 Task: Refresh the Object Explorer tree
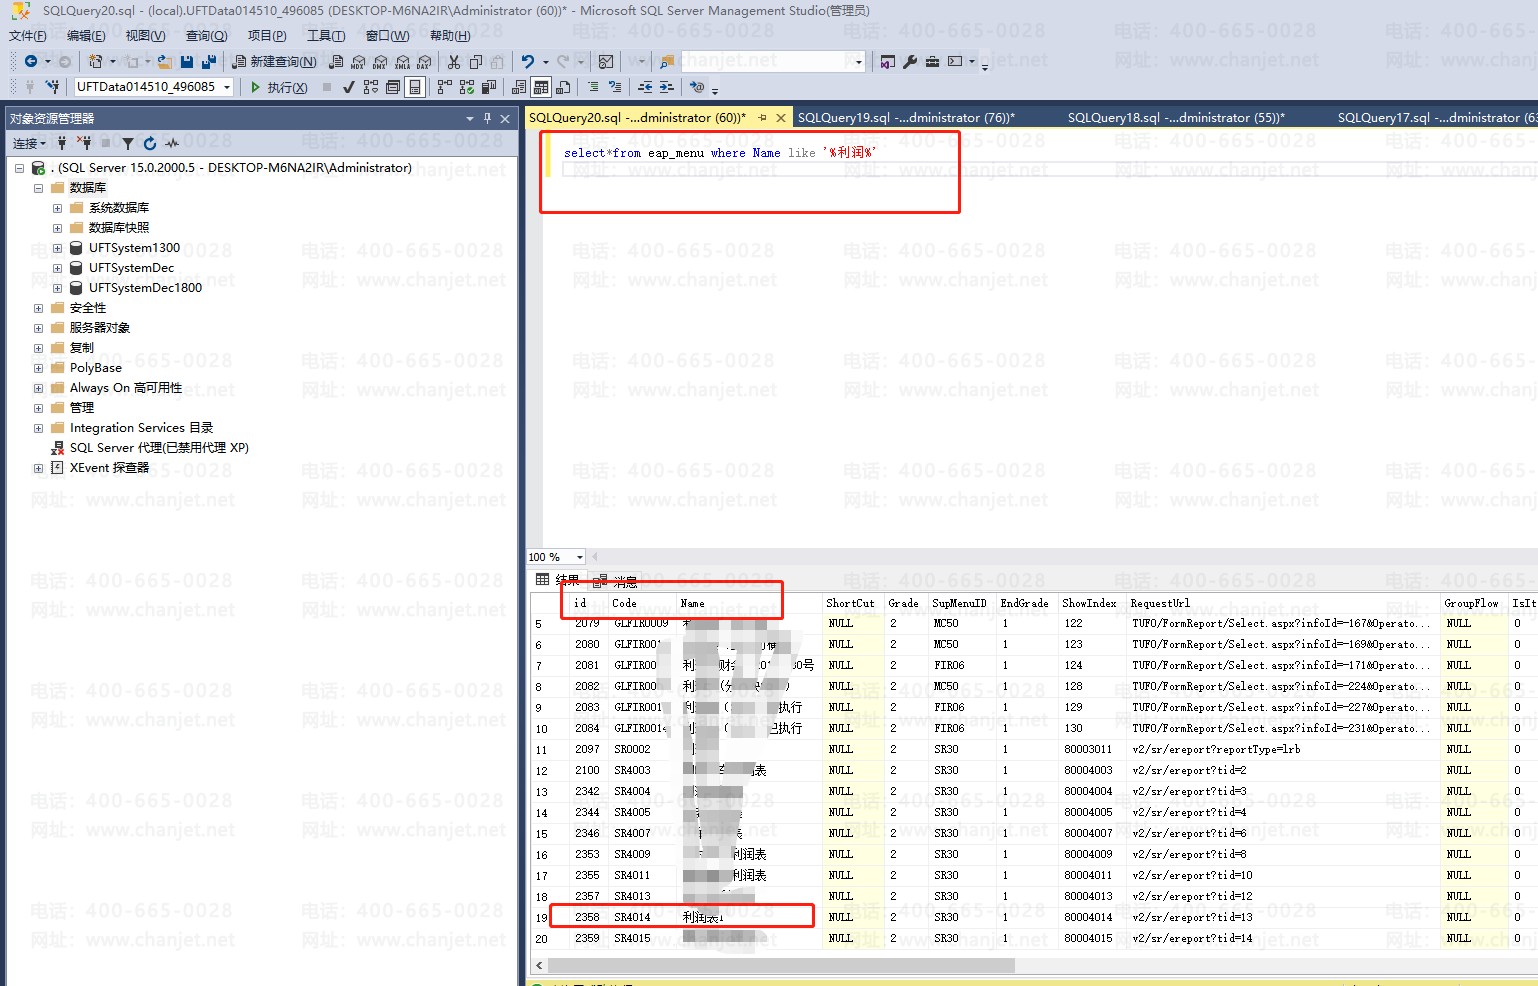(x=150, y=144)
